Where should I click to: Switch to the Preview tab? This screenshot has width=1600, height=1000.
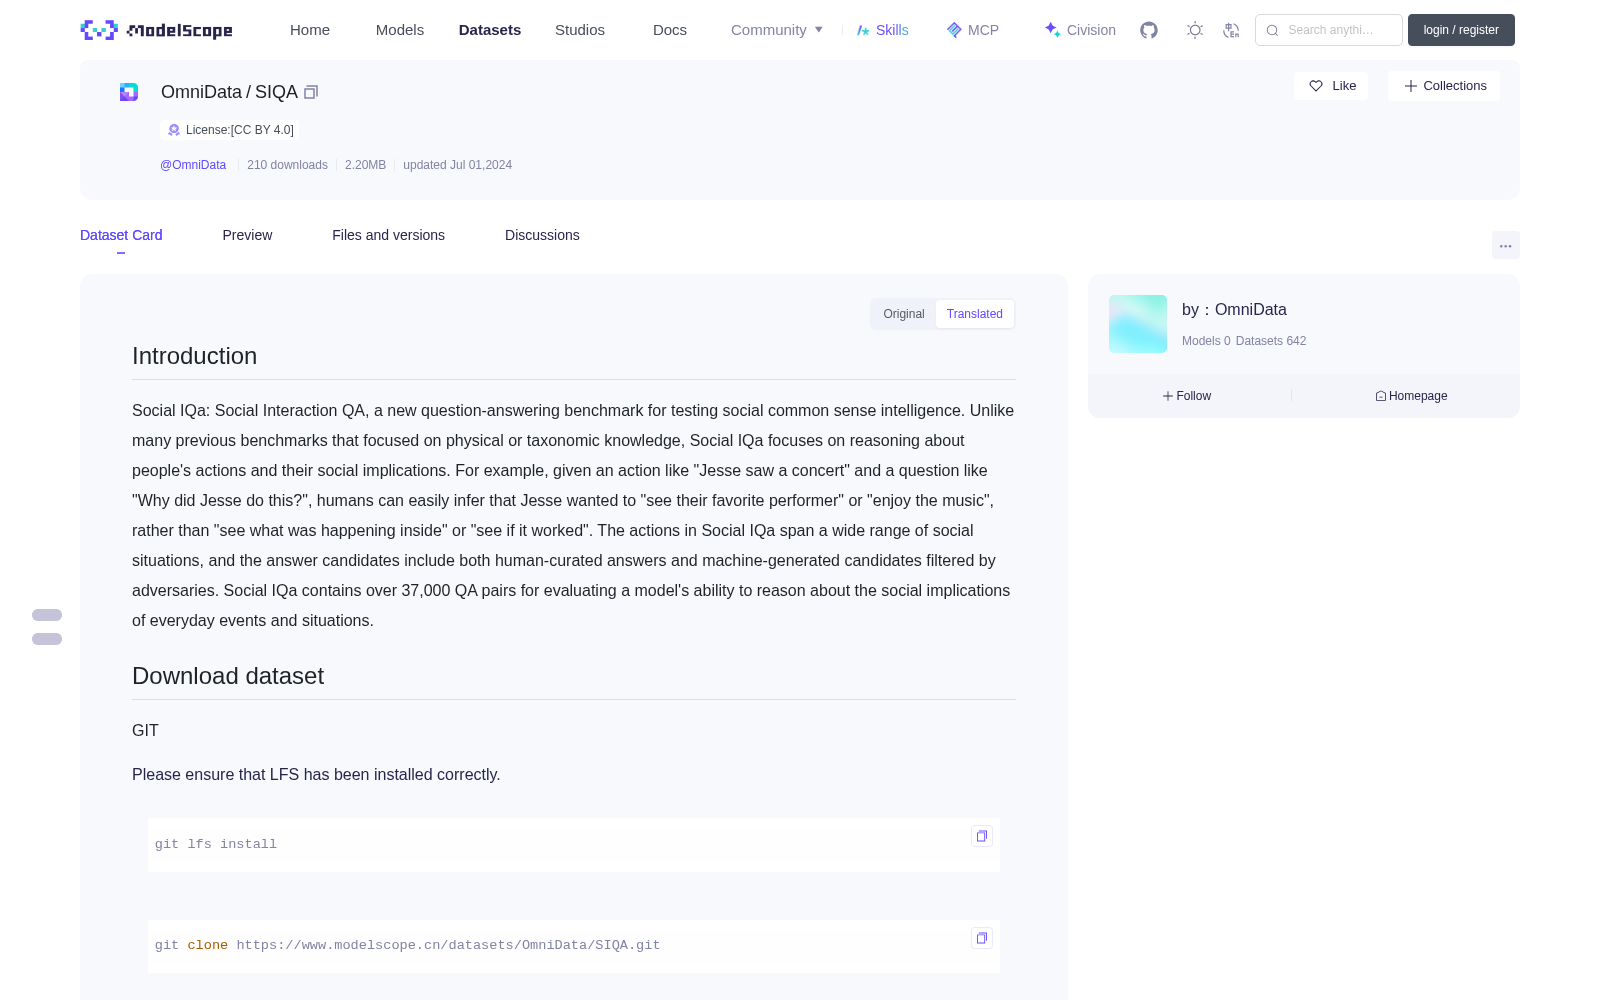(247, 235)
